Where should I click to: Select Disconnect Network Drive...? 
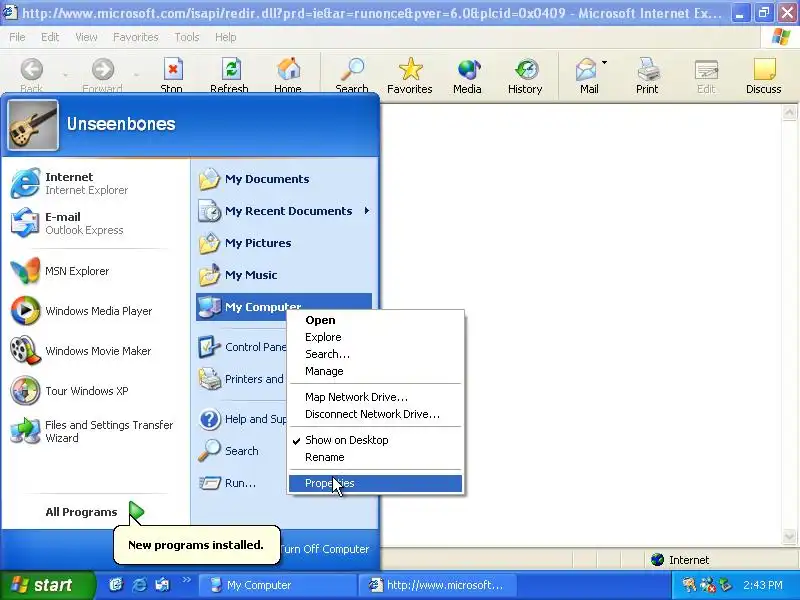(x=375, y=414)
